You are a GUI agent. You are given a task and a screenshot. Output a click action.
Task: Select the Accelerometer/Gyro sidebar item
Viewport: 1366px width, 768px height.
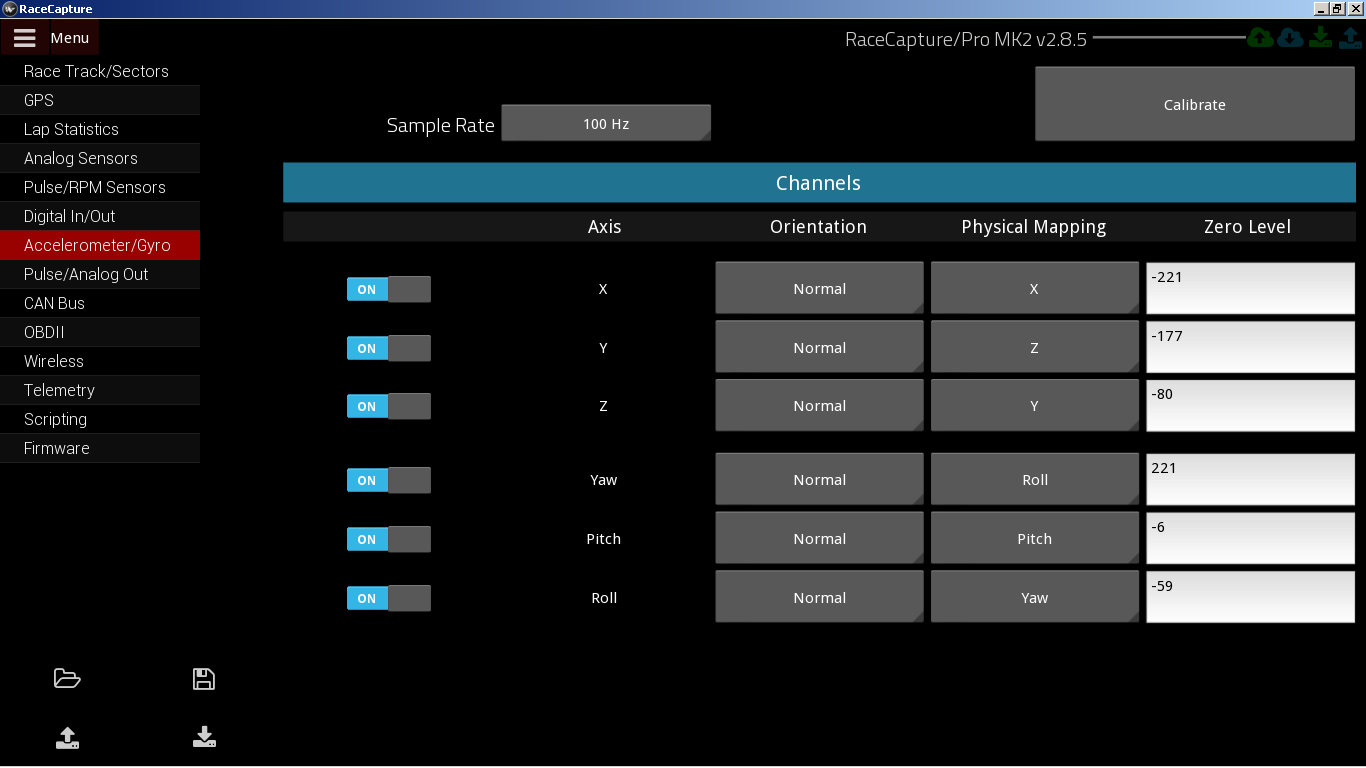tap(100, 245)
